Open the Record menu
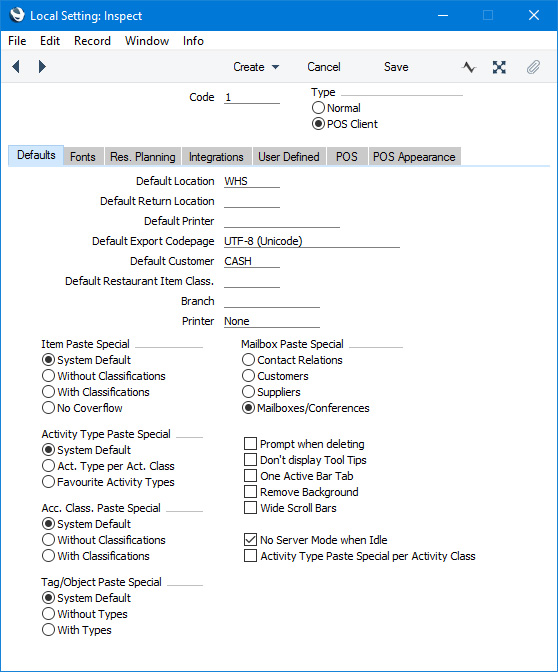 [92, 41]
